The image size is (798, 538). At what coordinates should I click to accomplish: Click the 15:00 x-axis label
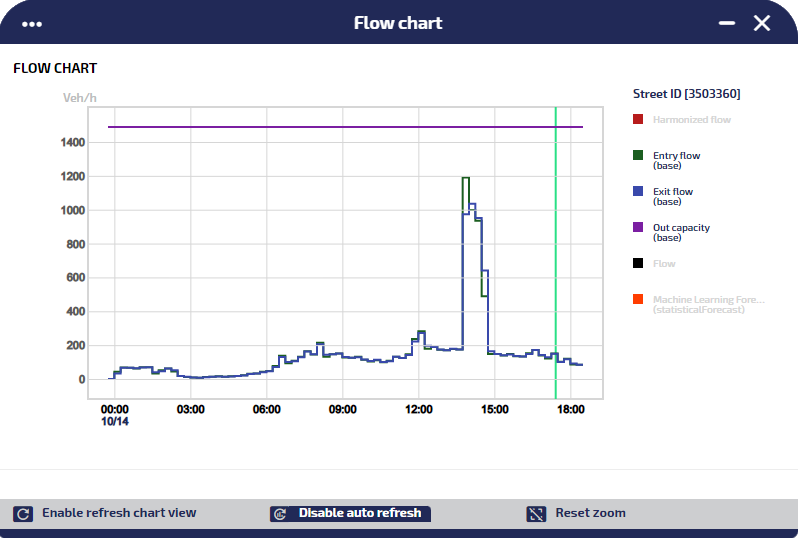point(495,409)
